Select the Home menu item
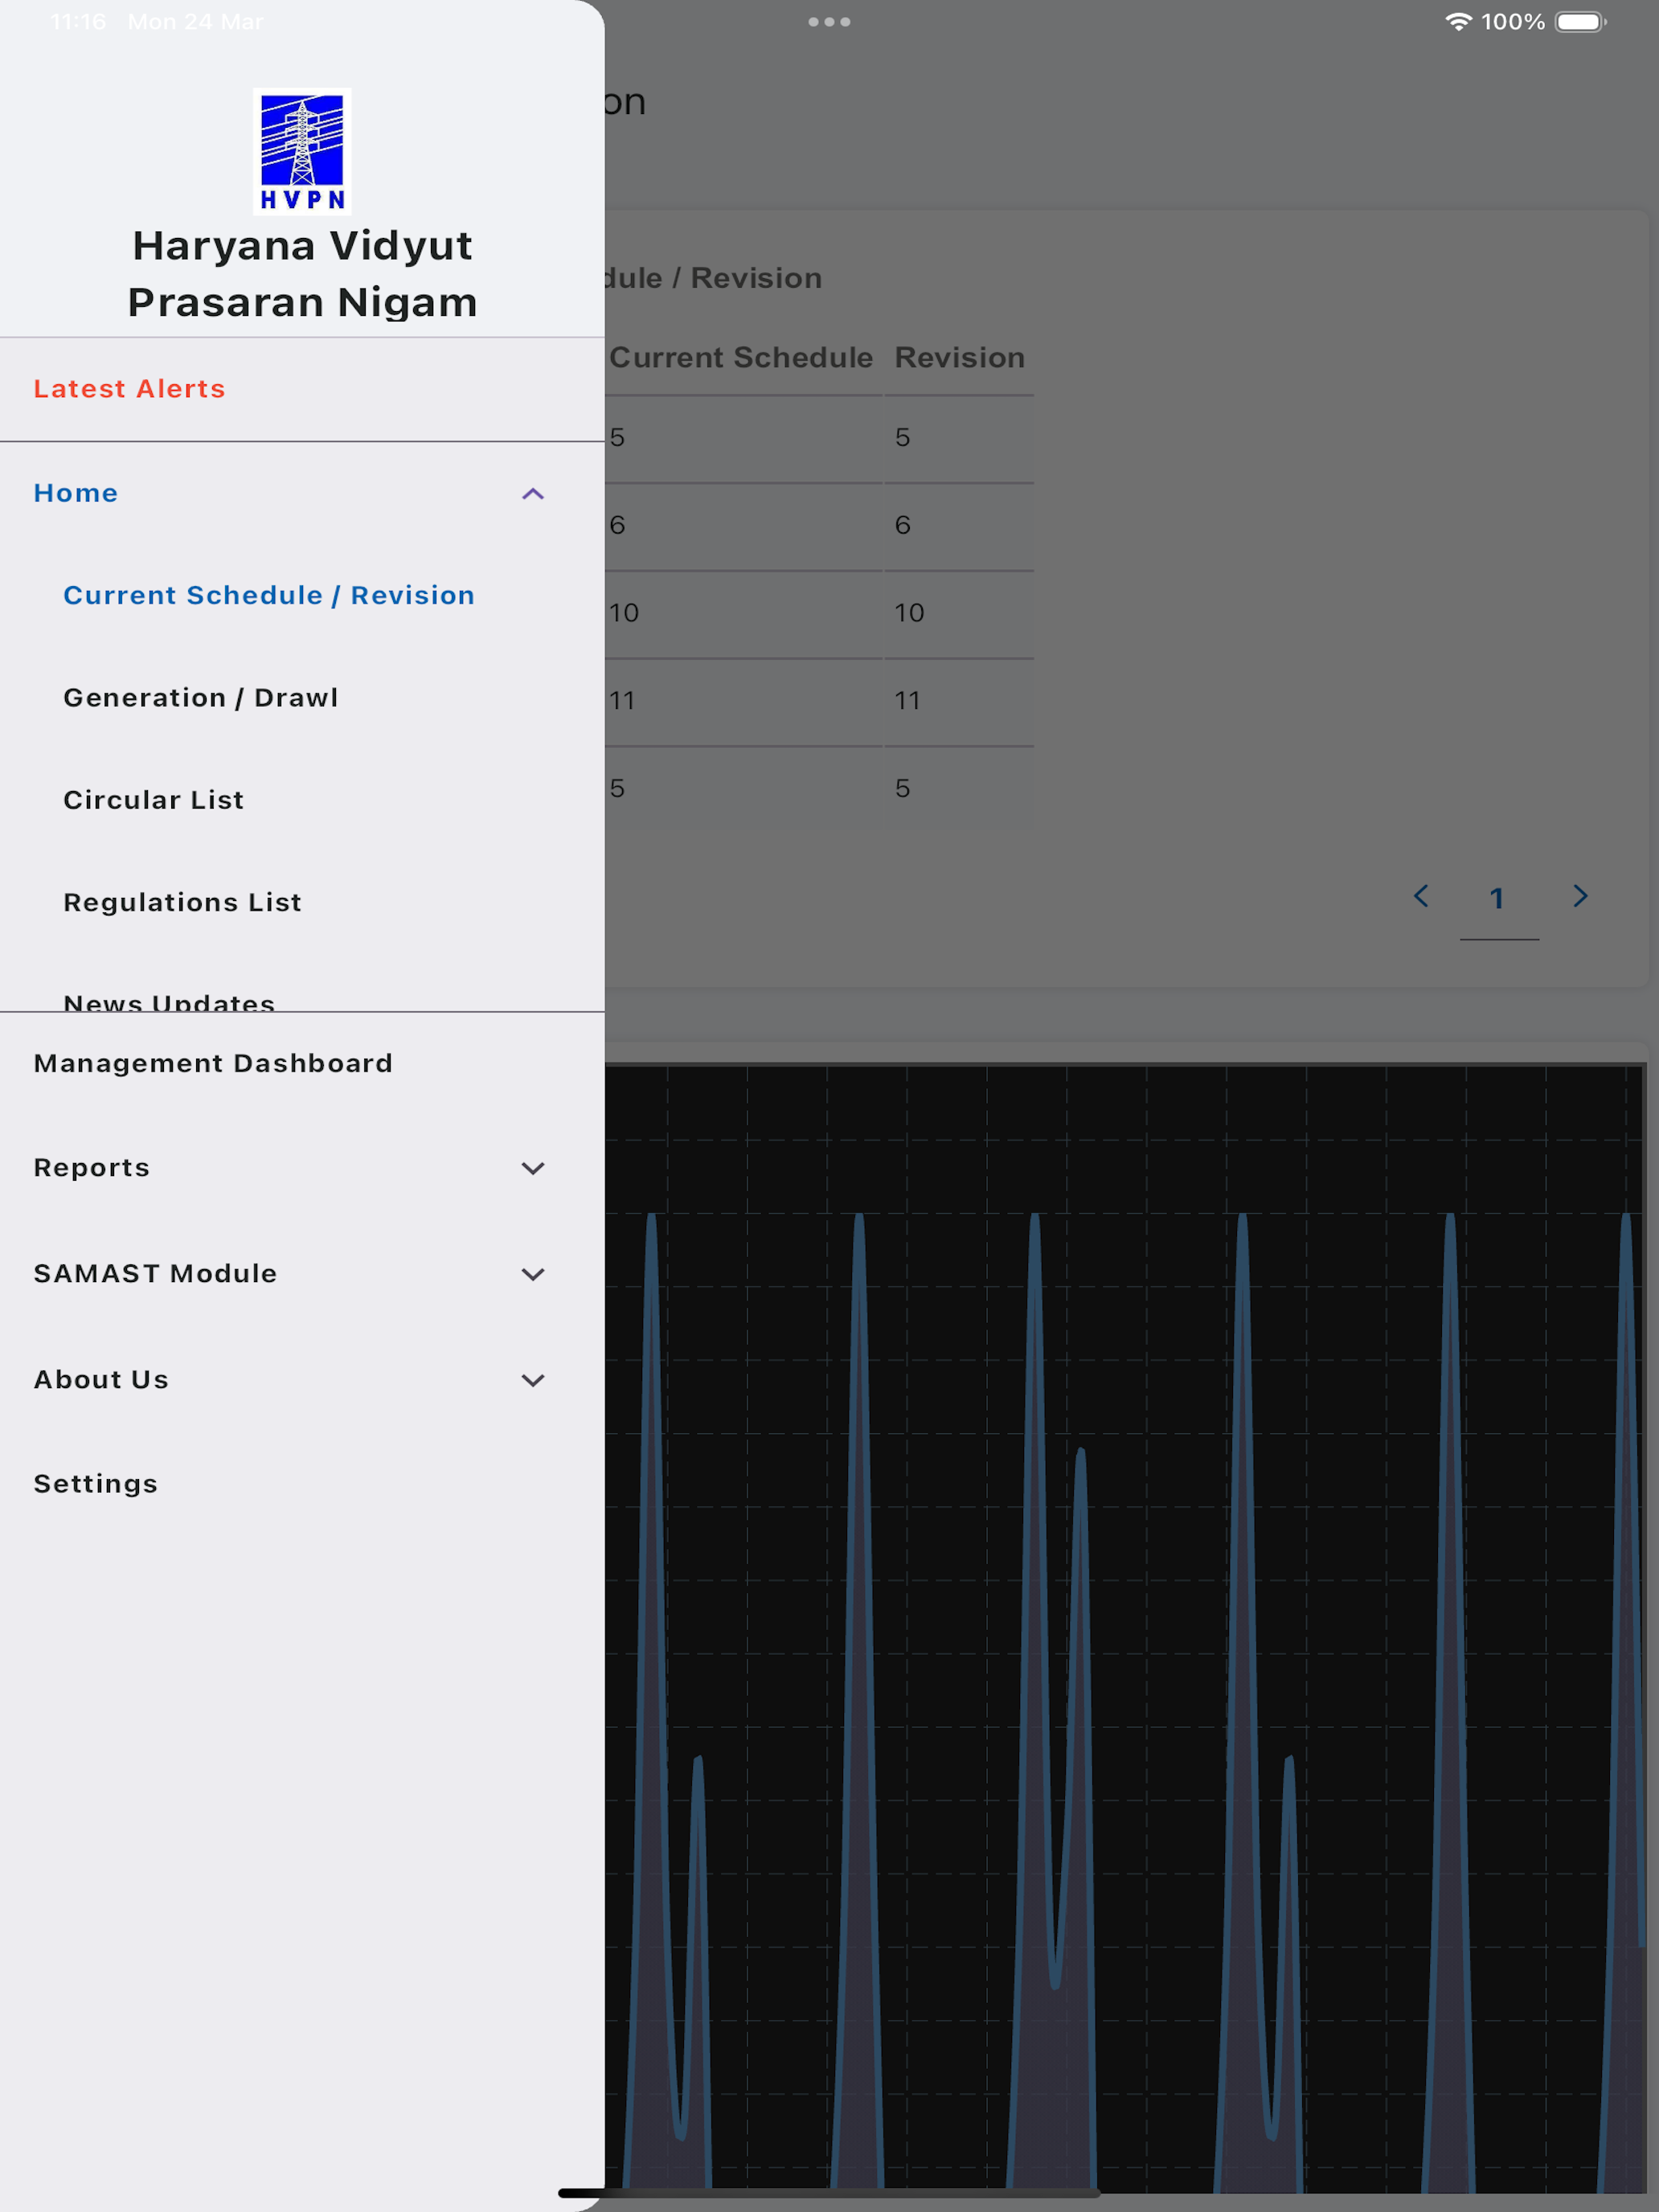The image size is (1659, 2212). [x=76, y=493]
